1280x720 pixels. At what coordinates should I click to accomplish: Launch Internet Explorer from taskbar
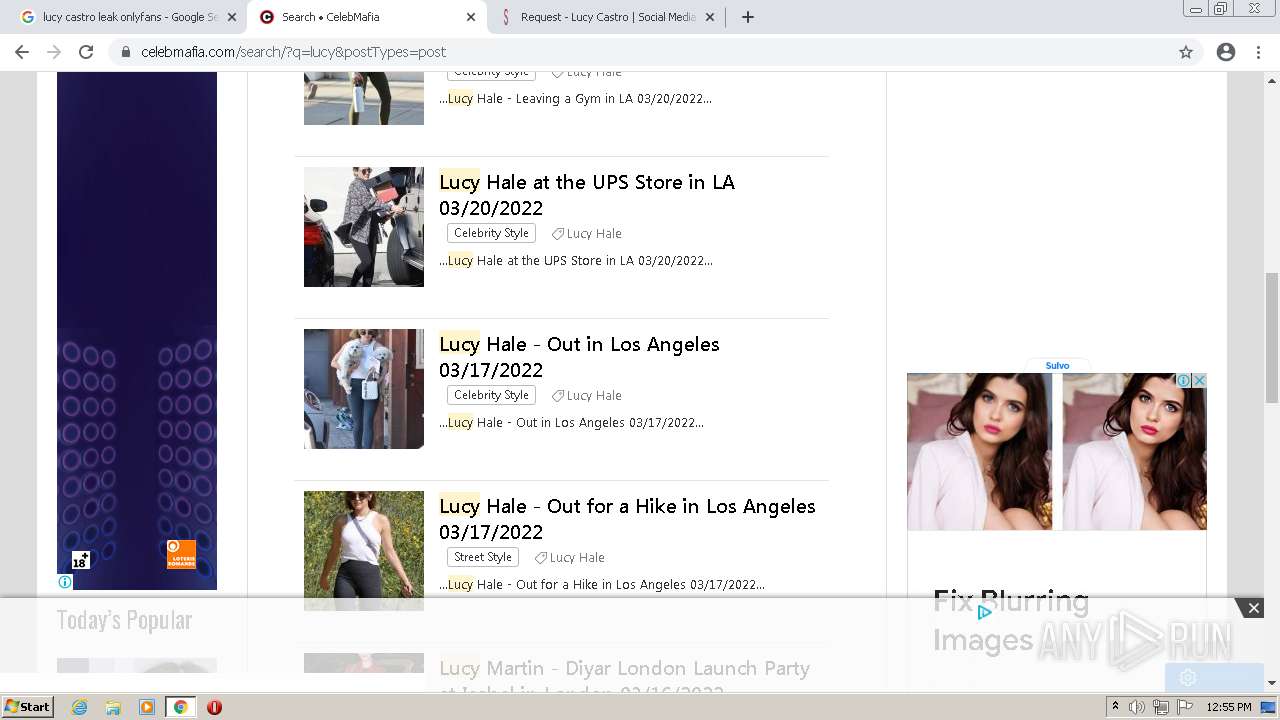79,707
